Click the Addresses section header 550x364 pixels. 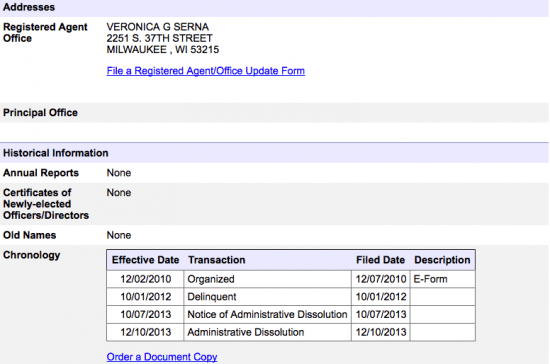[274, 8]
